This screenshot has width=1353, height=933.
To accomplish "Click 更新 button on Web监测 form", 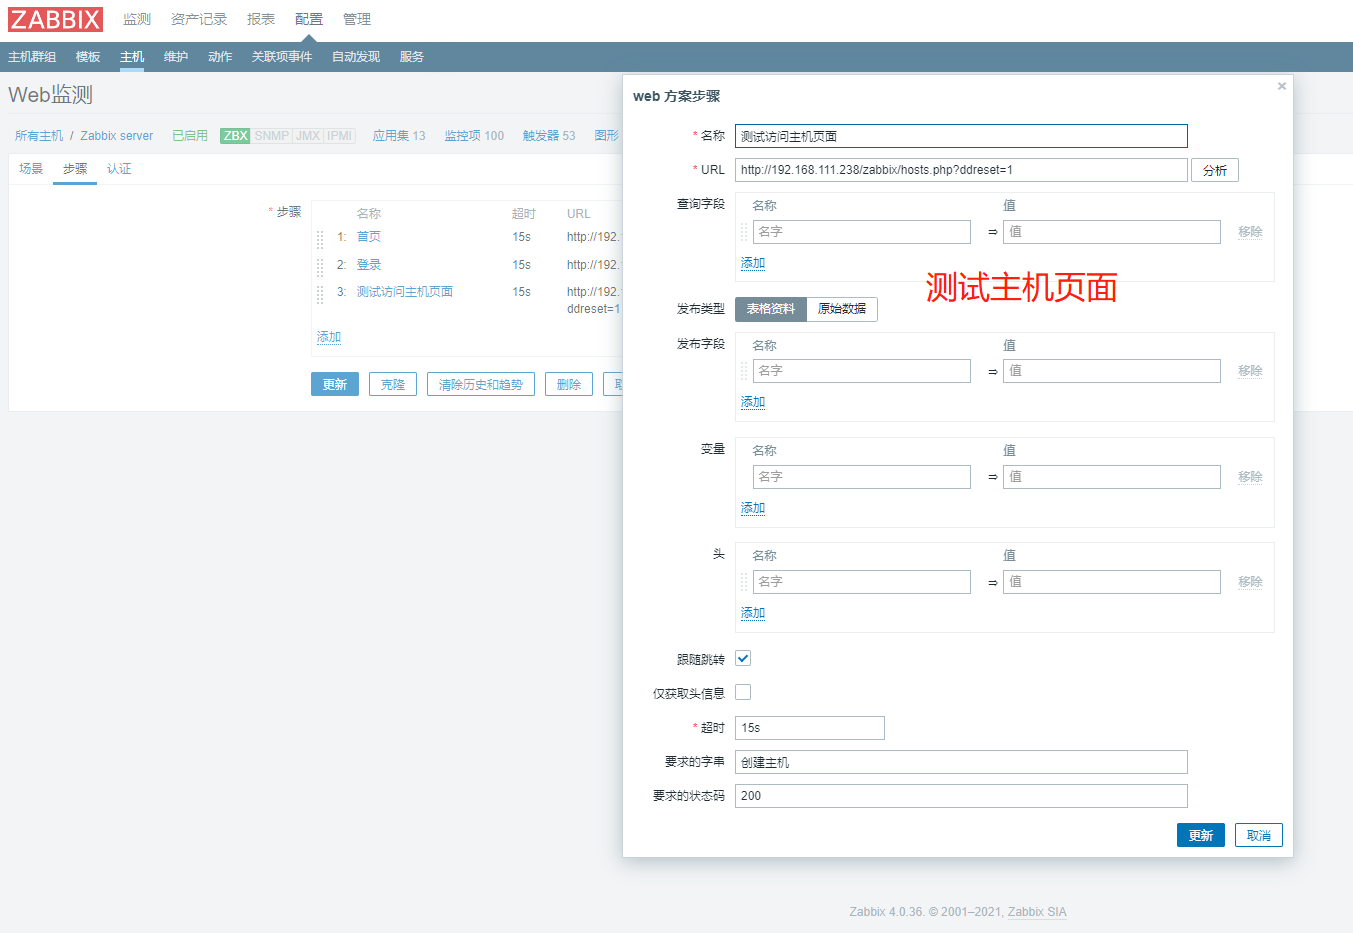I will [x=335, y=384].
